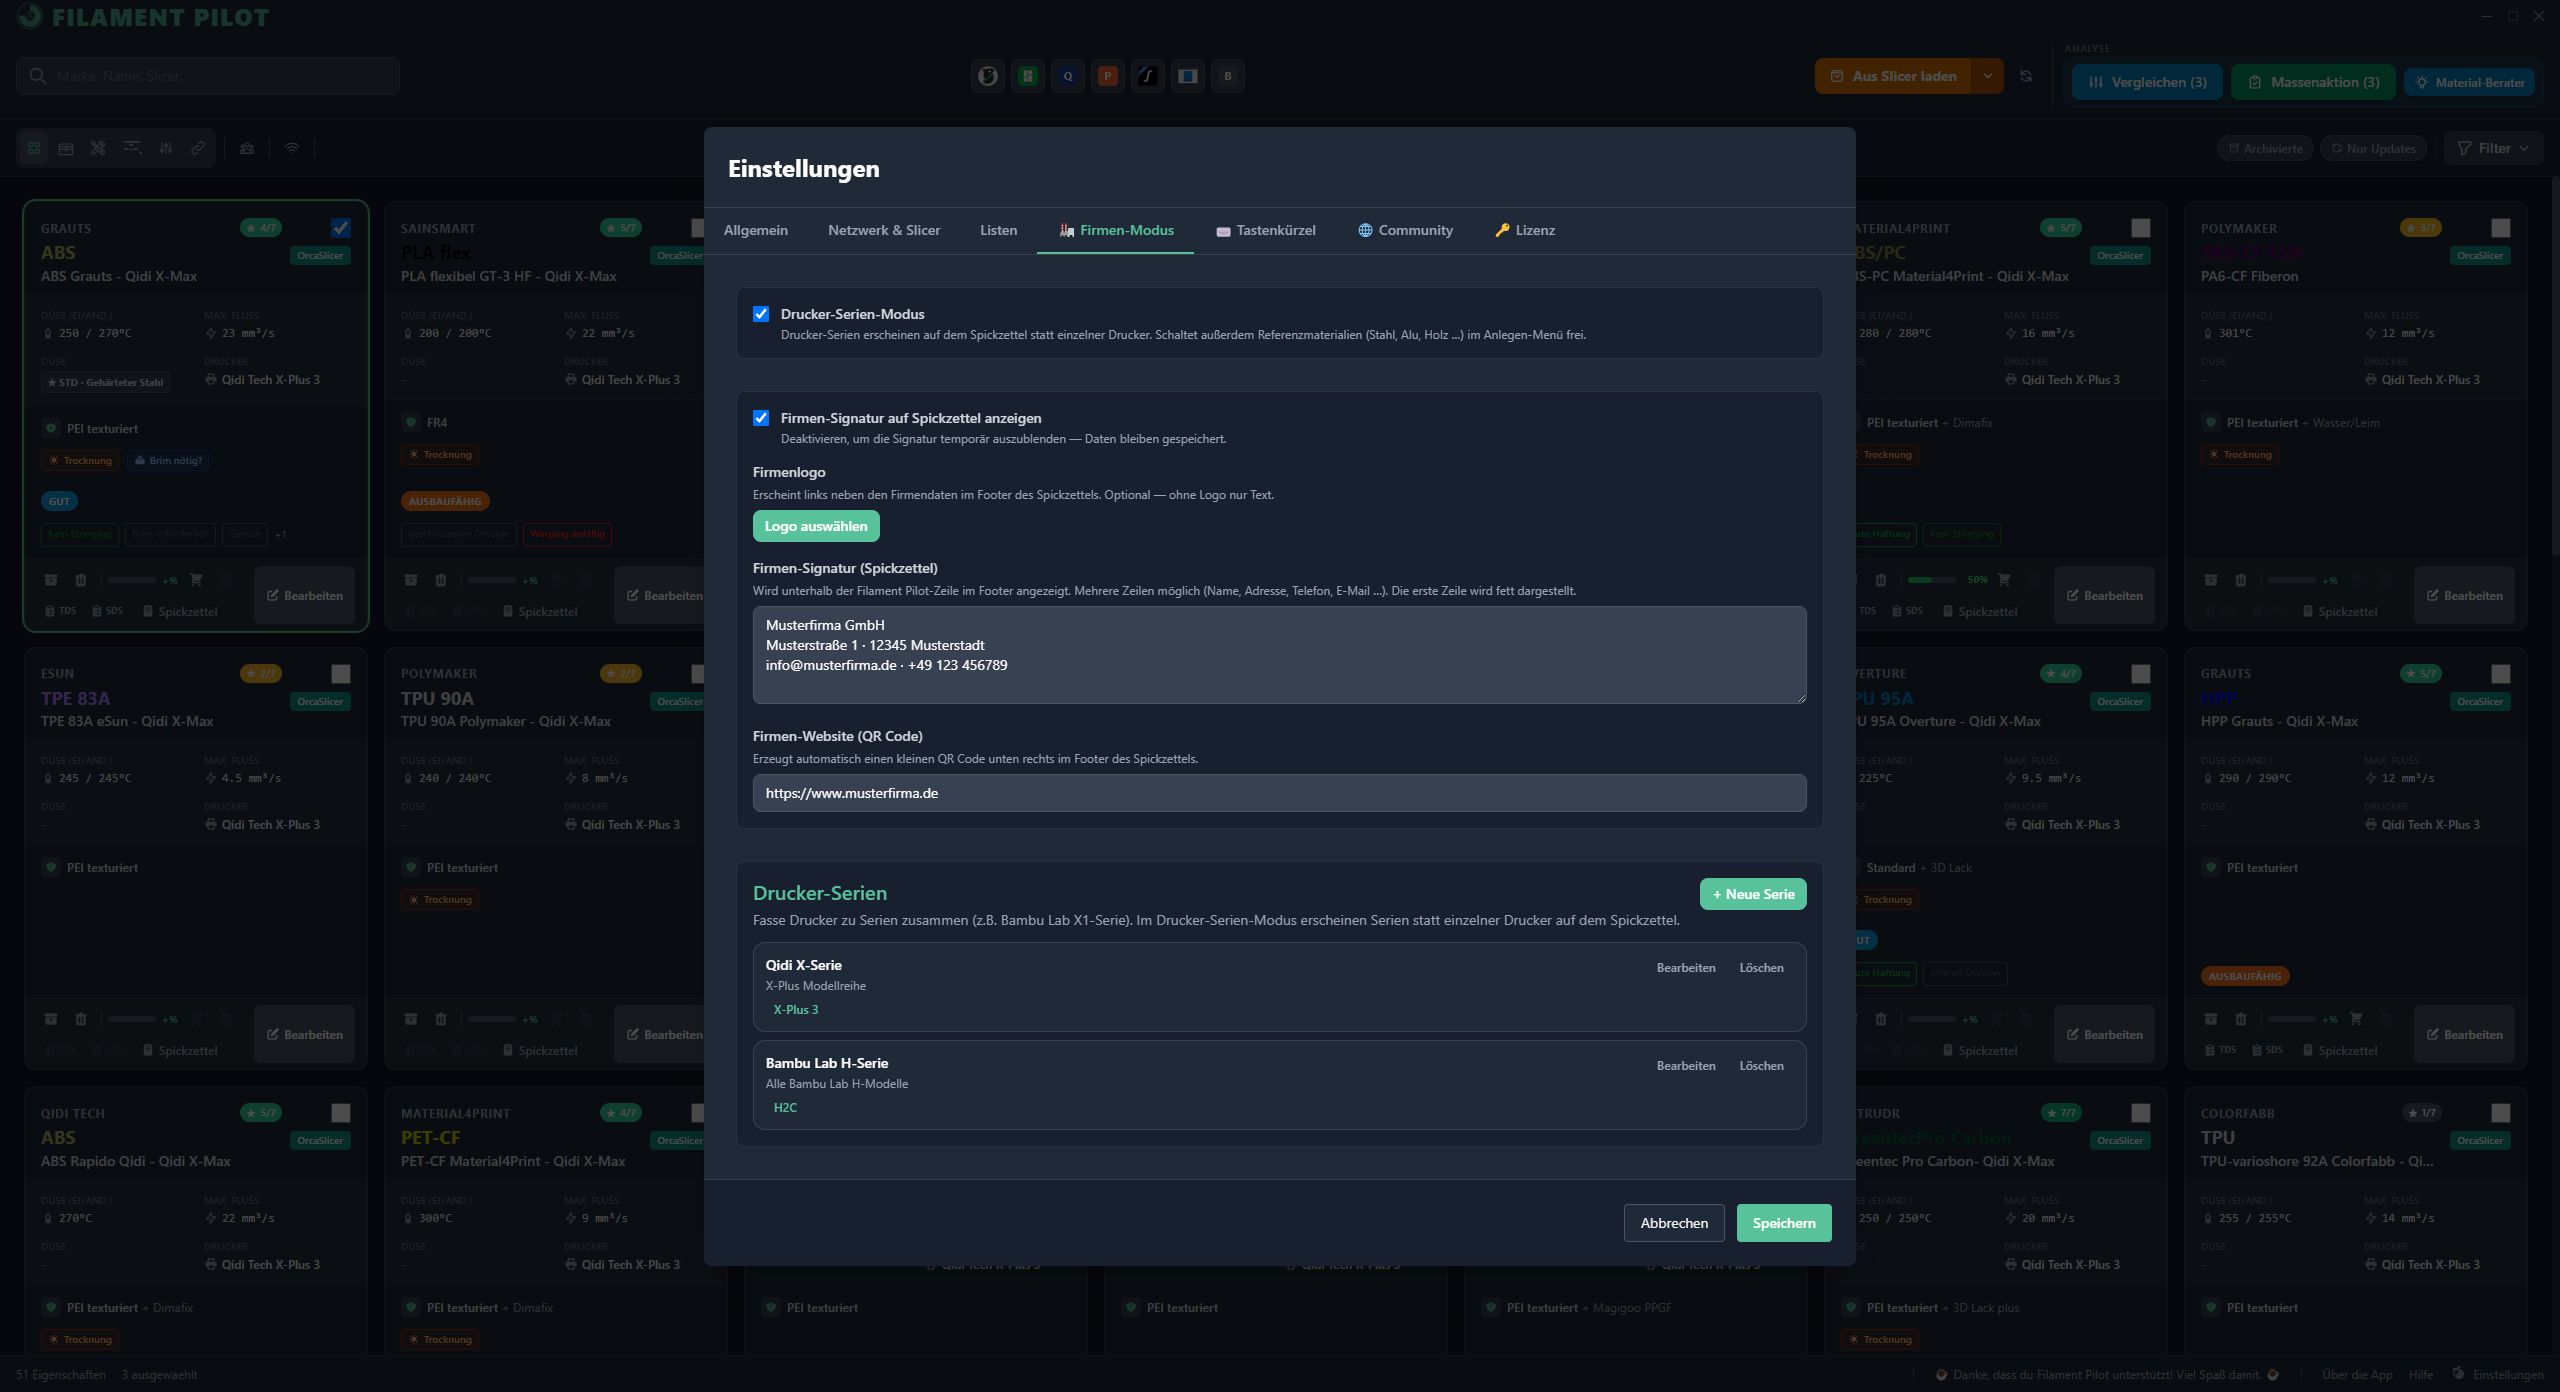
Task: Select the Firmen-Modus tab
Action: (1116, 230)
